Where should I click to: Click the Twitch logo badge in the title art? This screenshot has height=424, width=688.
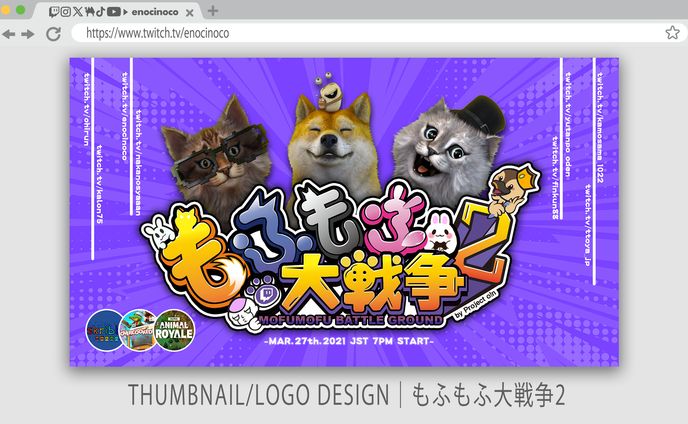pos(267,295)
